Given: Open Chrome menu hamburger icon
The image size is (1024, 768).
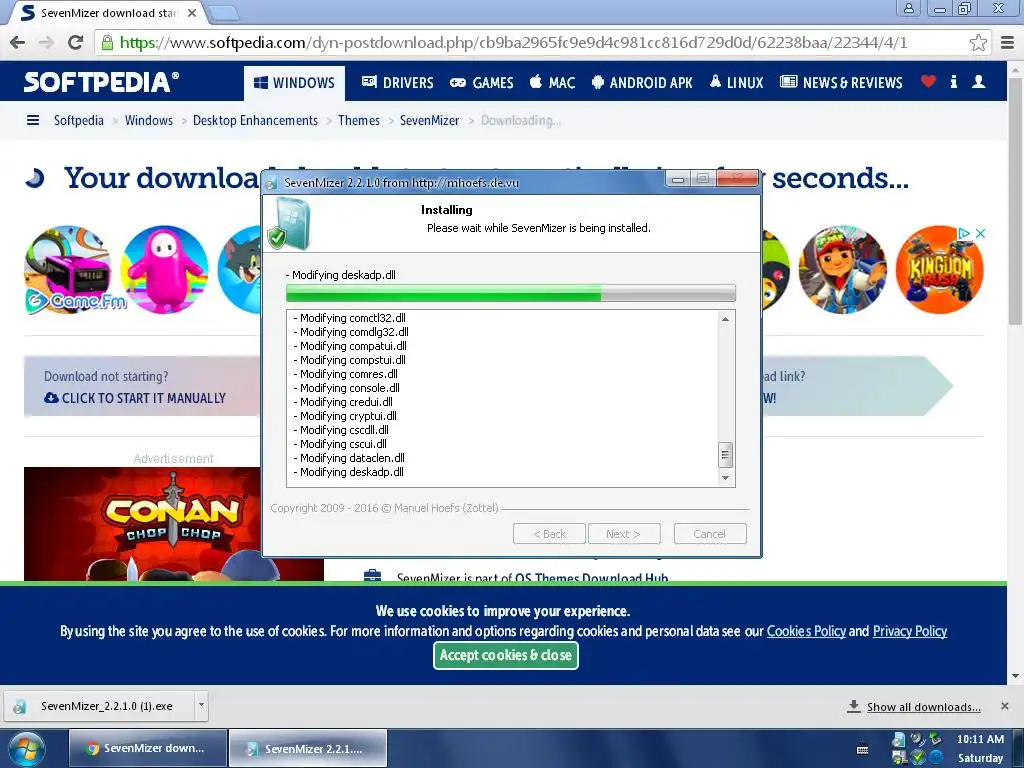Looking at the screenshot, I should pos(1008,42).
